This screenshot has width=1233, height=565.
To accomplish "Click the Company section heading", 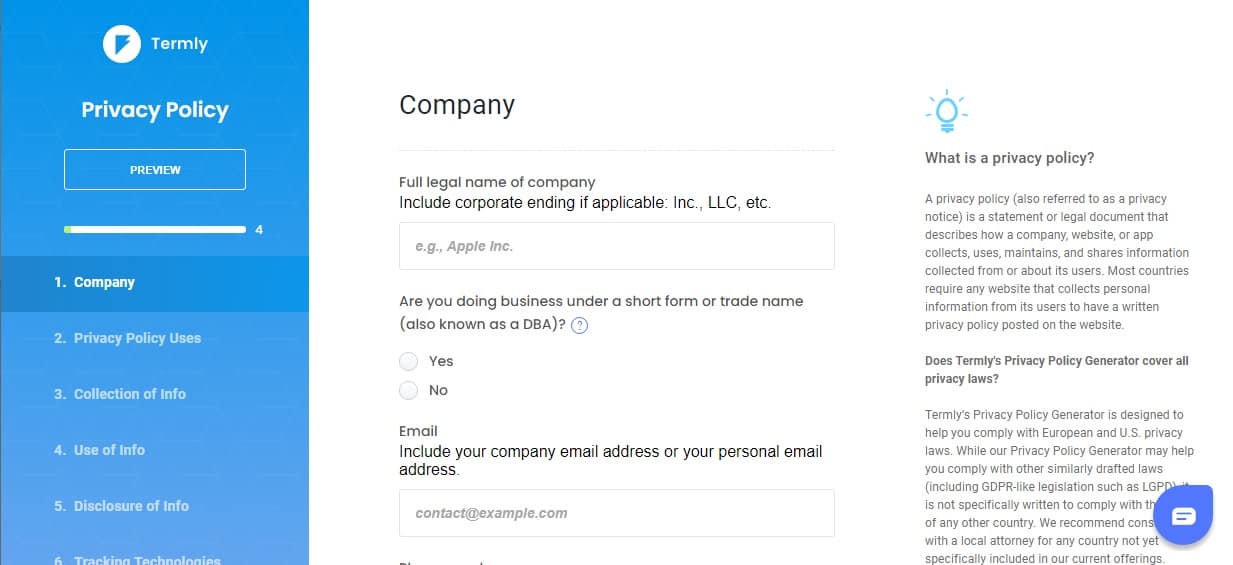I will point(457,105).
